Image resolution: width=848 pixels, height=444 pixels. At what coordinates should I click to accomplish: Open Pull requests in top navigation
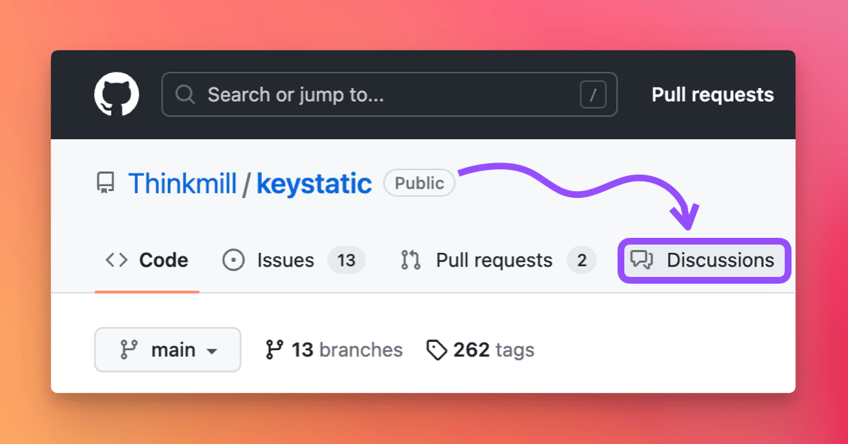712,95
